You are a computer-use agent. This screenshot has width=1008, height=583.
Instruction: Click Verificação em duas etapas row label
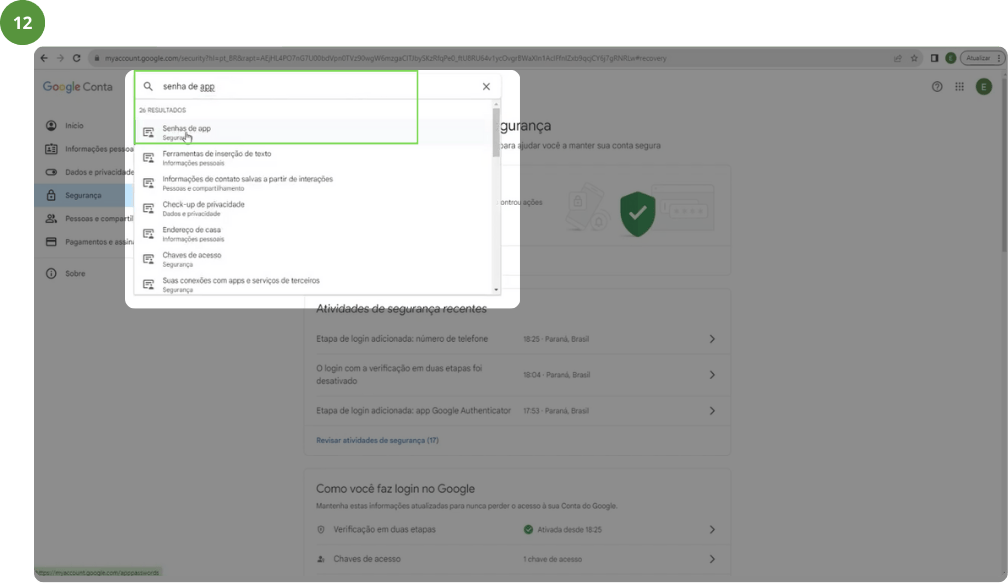point(384,530)
